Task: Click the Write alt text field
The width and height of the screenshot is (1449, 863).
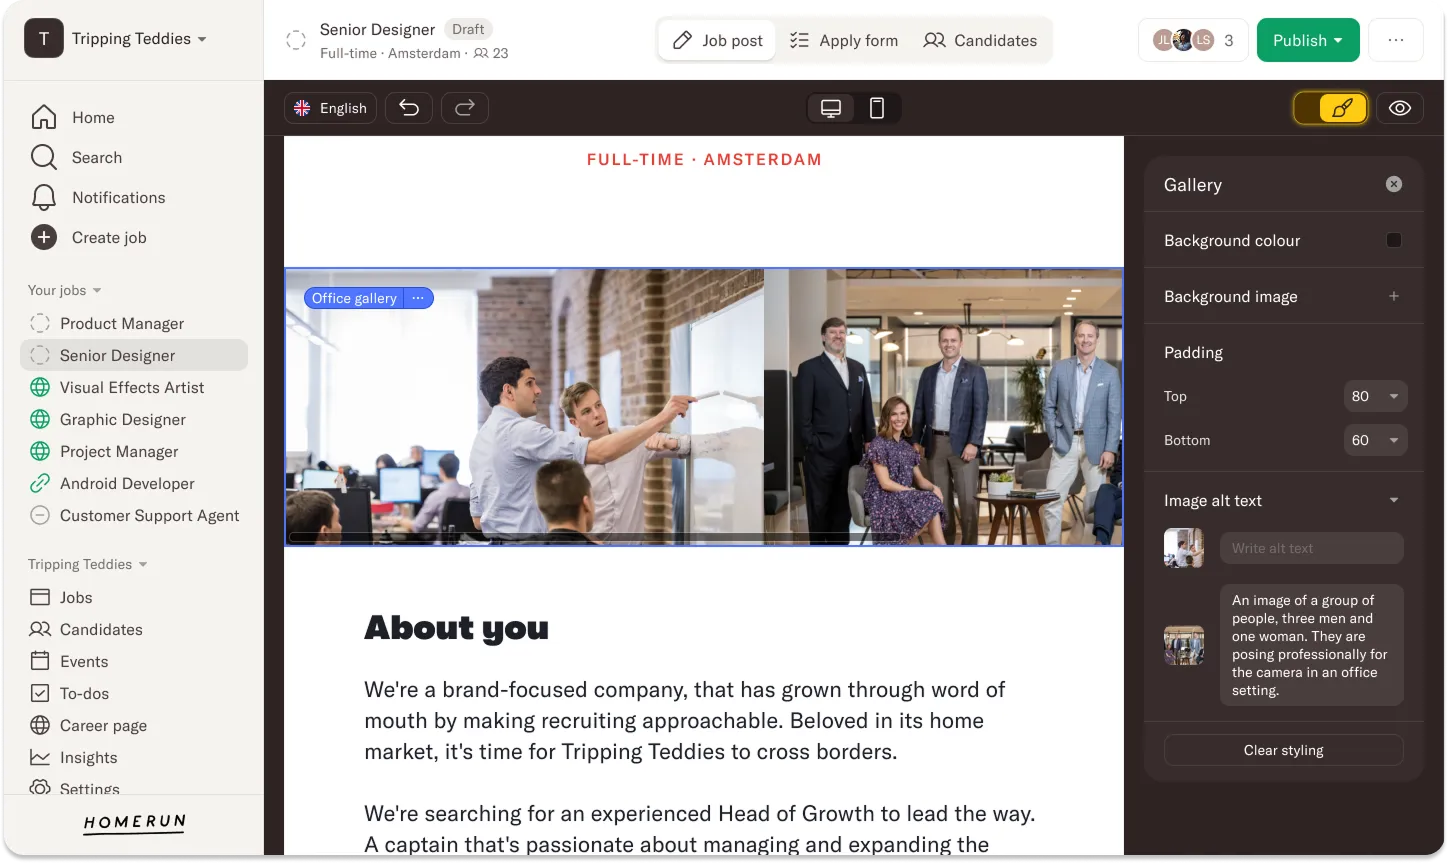Action: (x=1312, y=548)
